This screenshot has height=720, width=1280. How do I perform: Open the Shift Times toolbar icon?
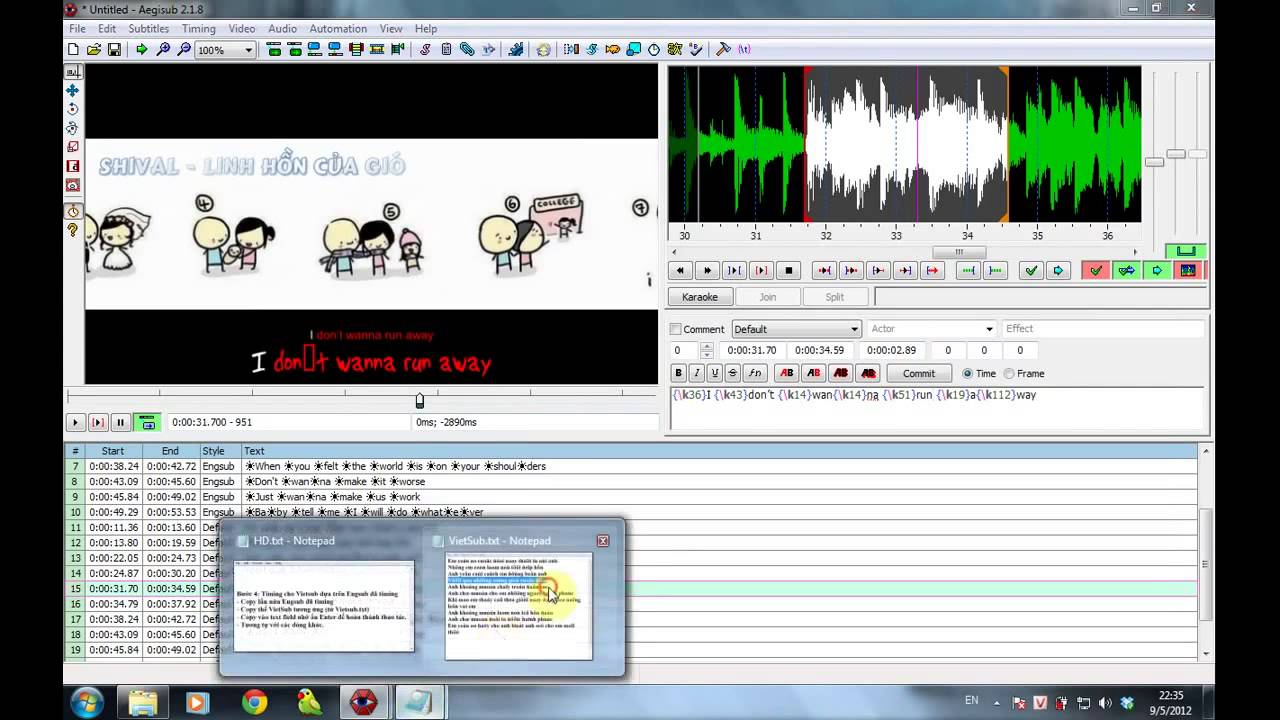(571, 49)
